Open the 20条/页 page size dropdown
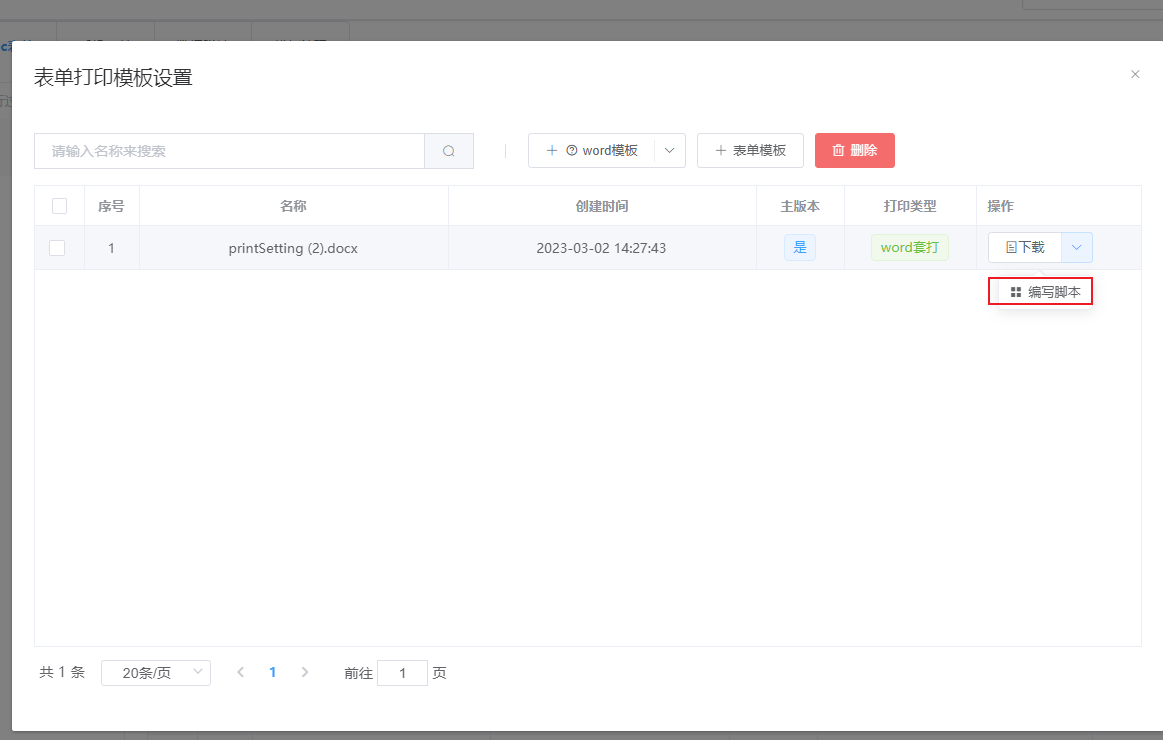The width and height of the screenshot is (1163, 740). coord(156,673)
